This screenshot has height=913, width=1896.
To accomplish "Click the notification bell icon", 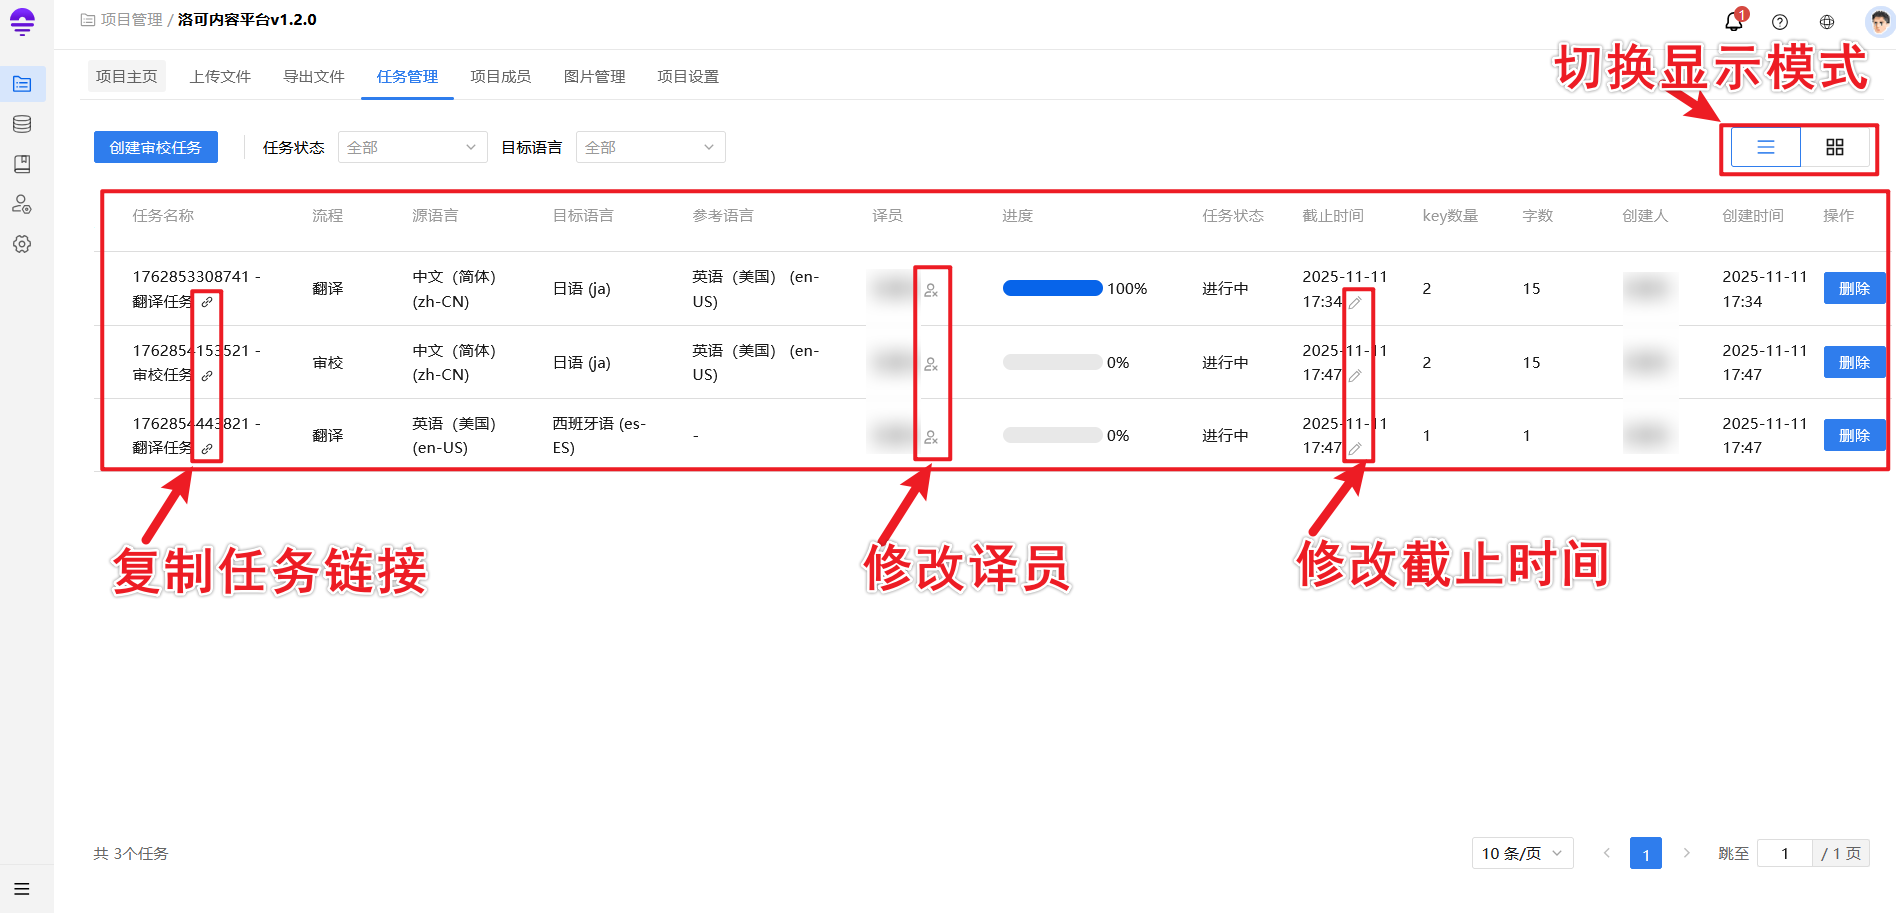I will (x=1733, y=22).
